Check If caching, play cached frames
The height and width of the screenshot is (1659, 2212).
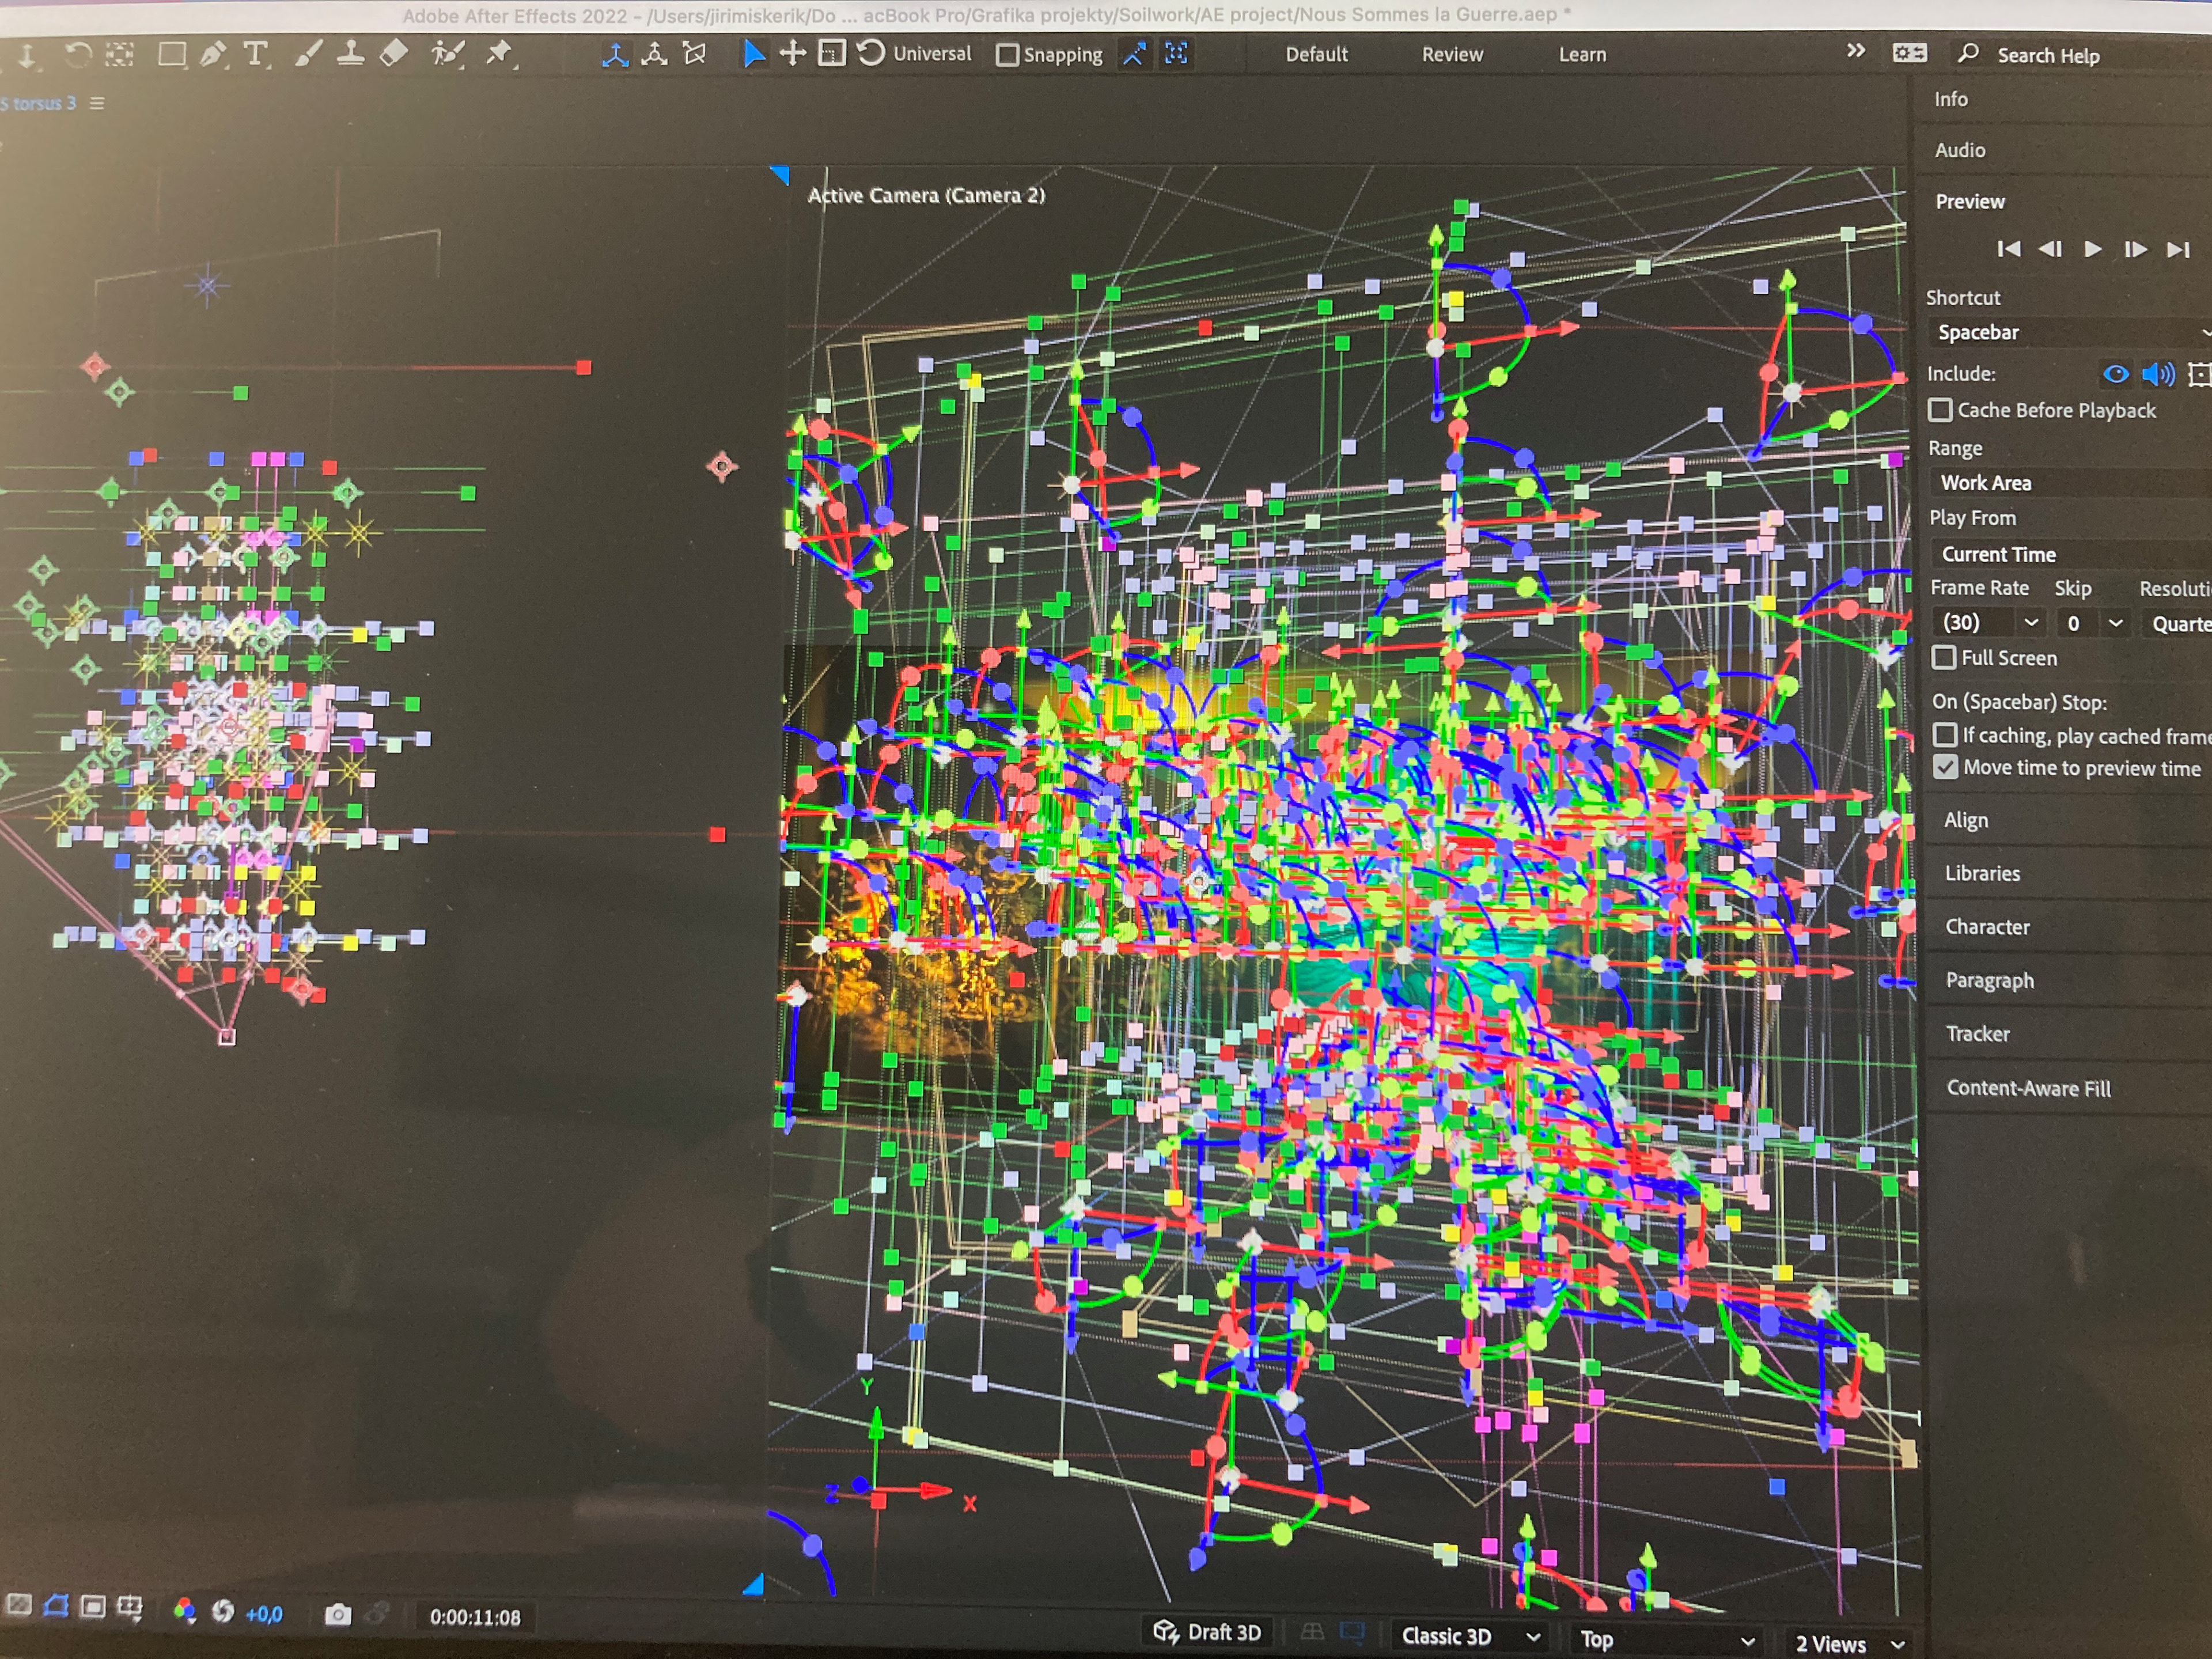[x=1945, y=736]
